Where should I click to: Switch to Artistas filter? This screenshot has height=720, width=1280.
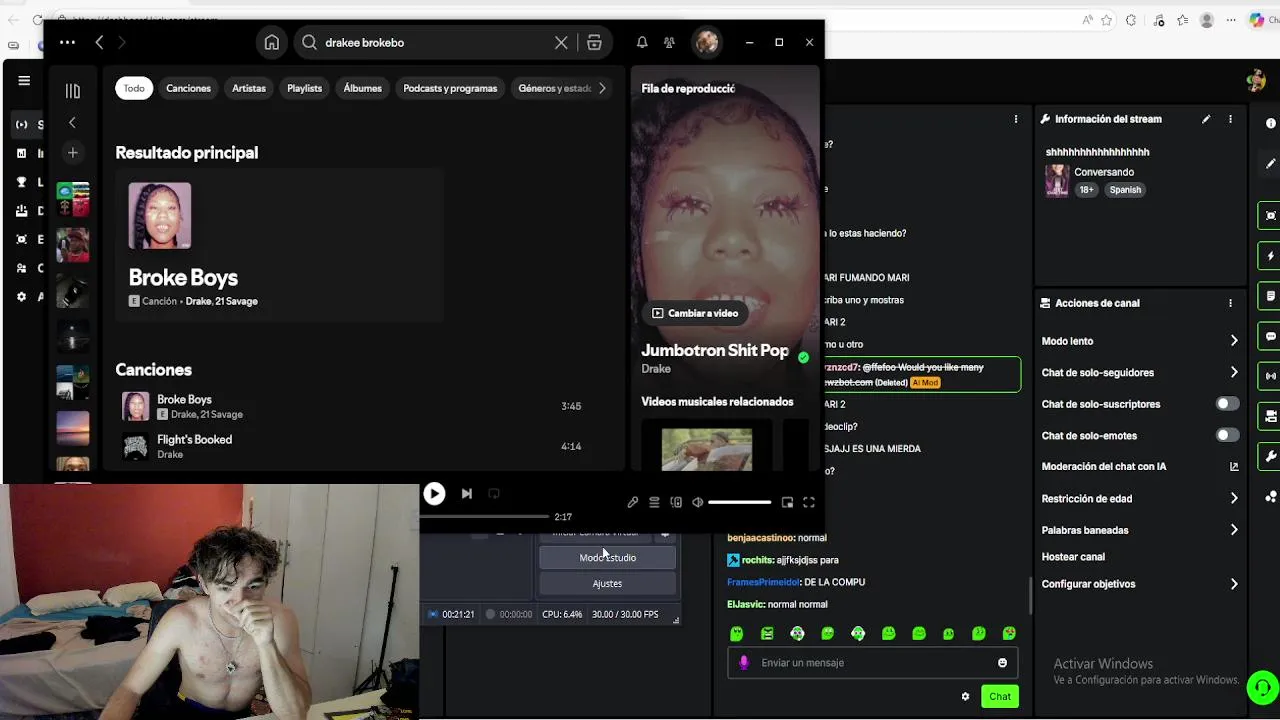pyautogui.click(x=249, y=88)
